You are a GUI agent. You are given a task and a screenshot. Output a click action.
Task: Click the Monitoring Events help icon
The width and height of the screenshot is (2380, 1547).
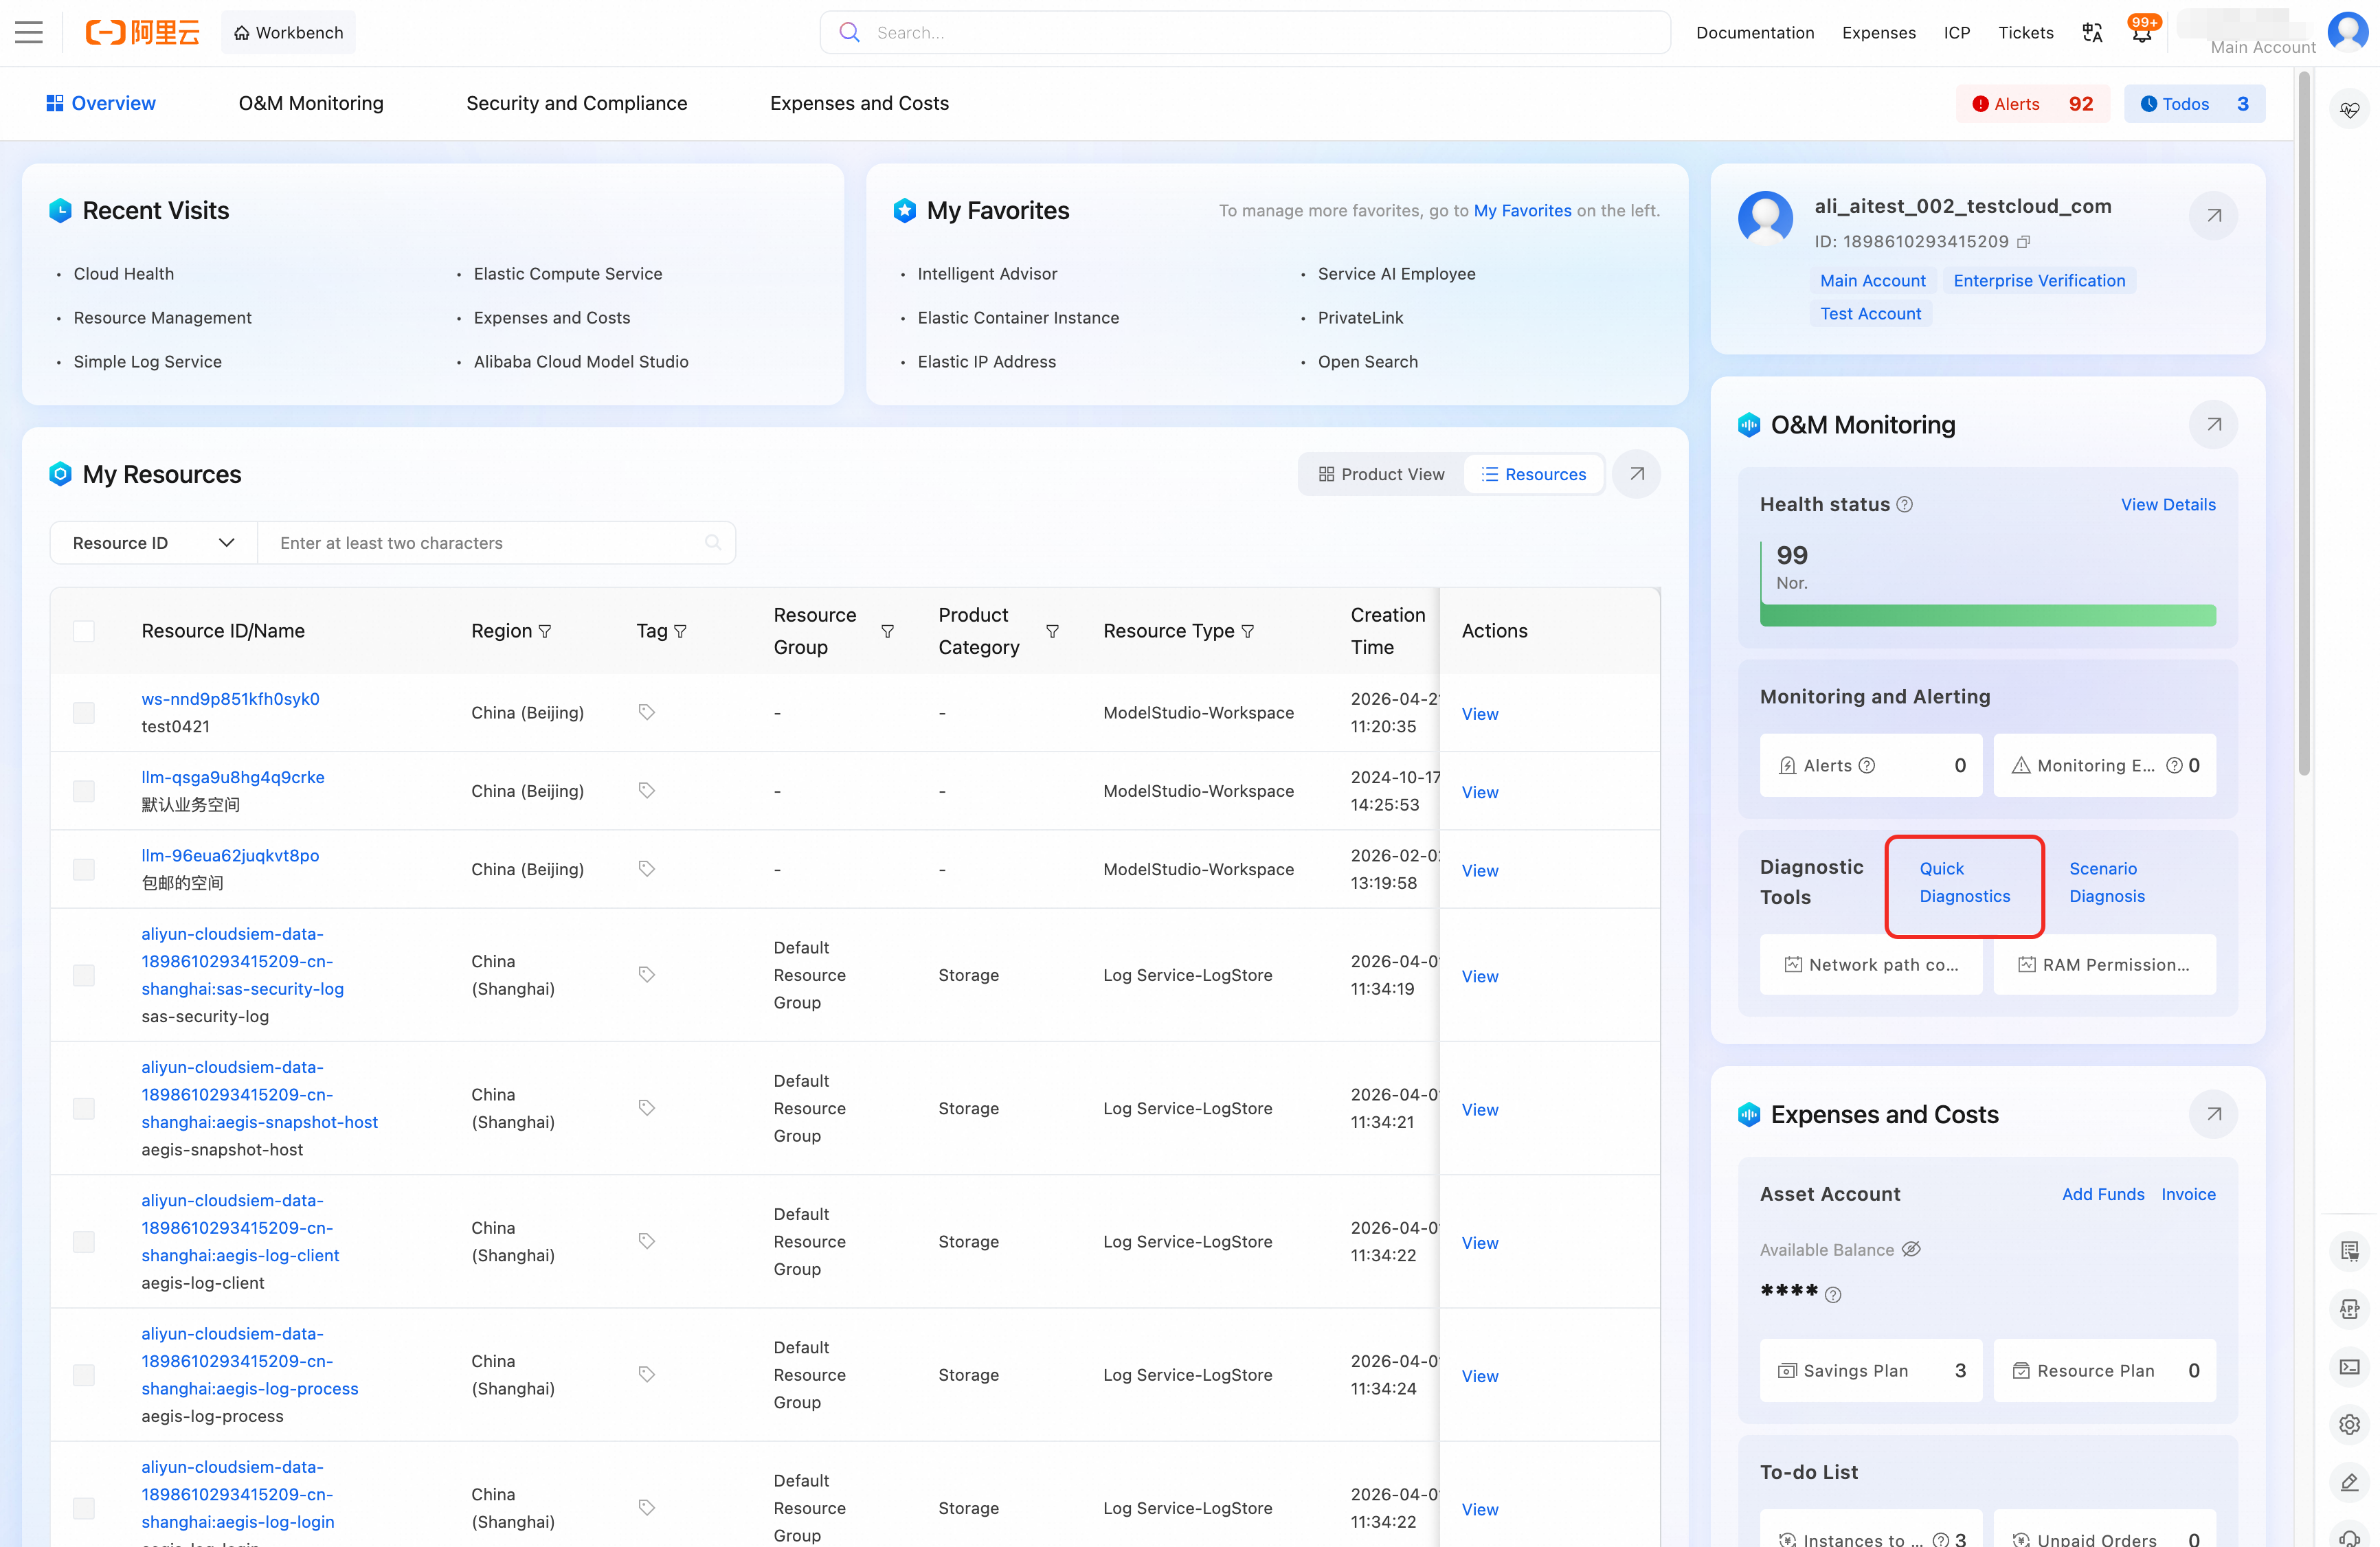click(x=2174, y=766)
